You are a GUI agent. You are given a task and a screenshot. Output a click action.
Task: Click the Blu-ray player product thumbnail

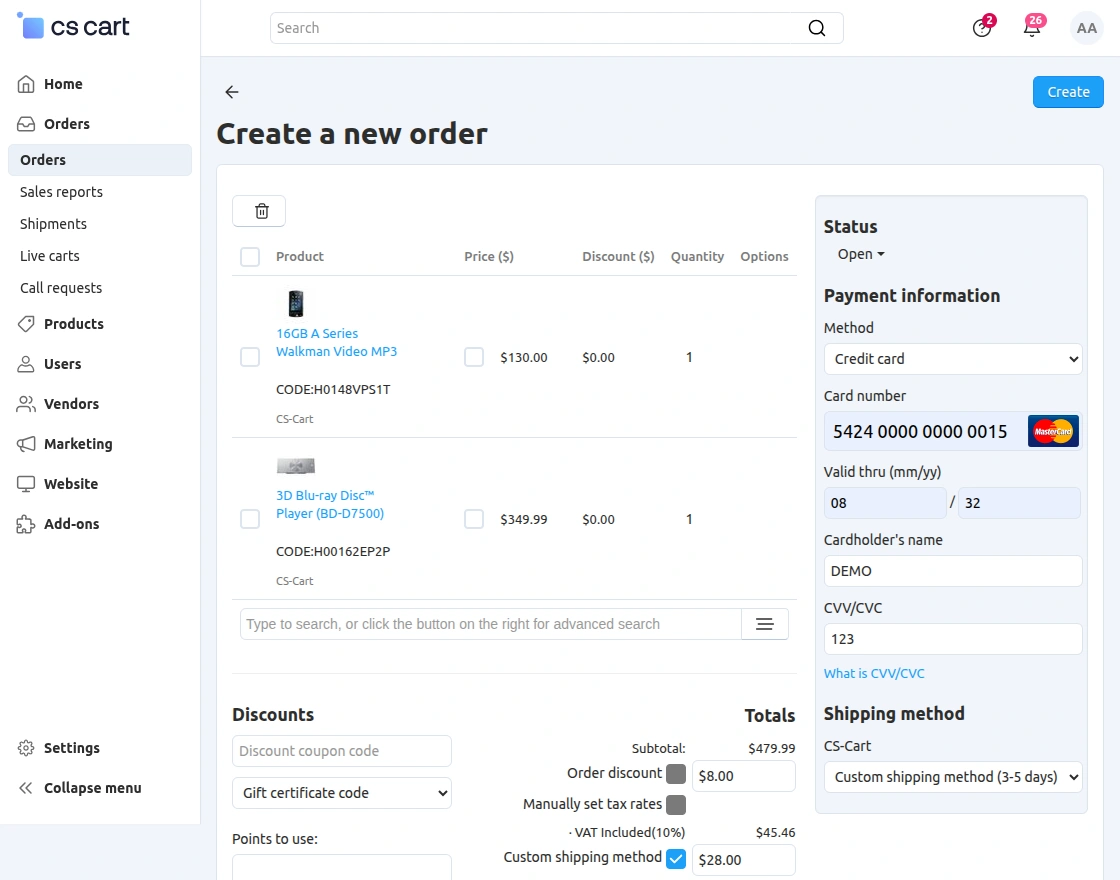(x=296, y=466)
